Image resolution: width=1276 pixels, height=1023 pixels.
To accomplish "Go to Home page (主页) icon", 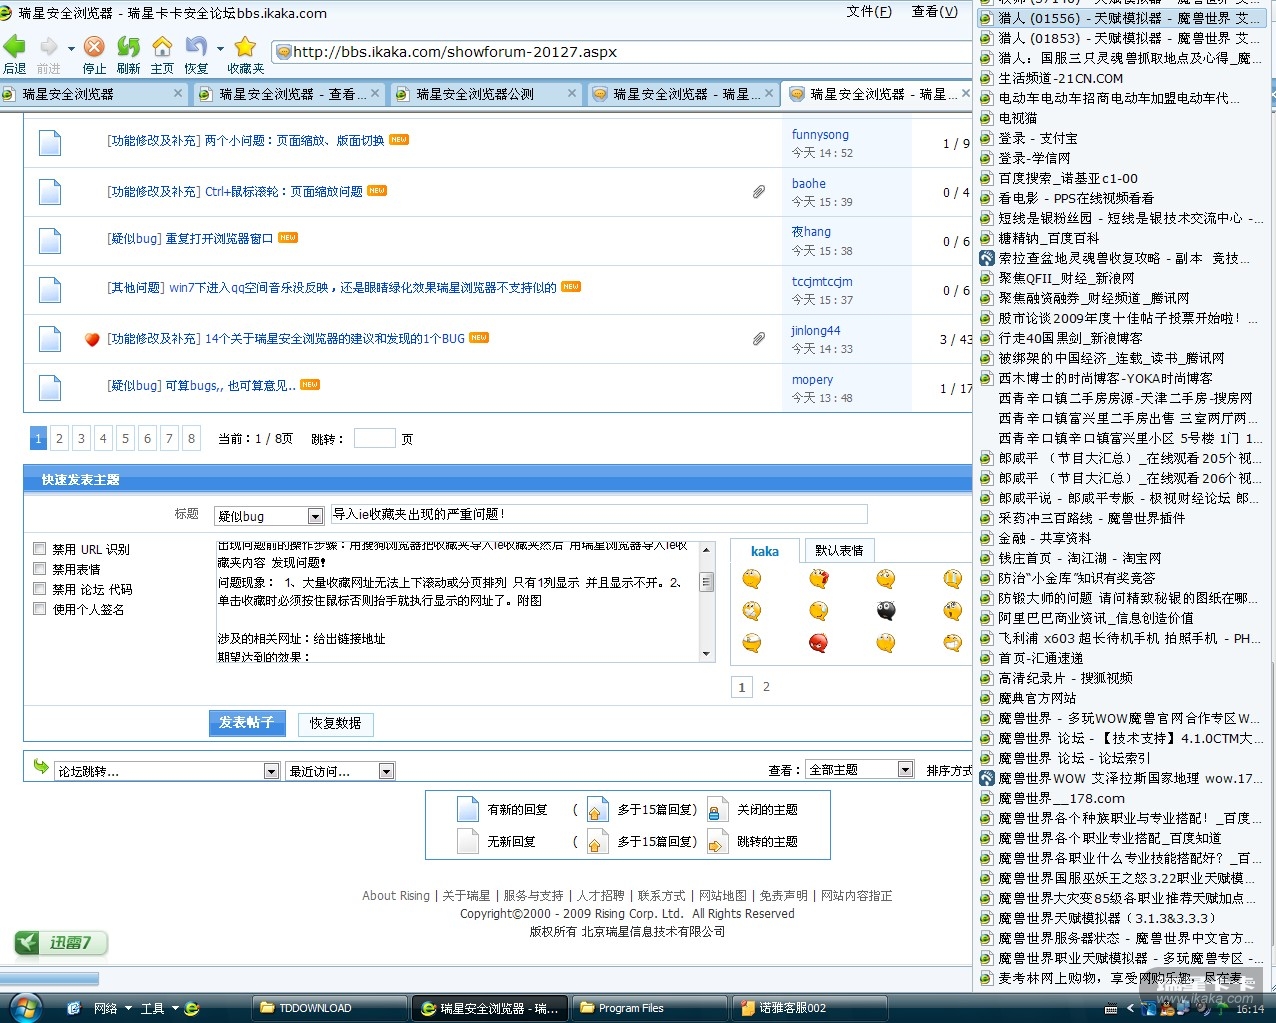I will [x=162, y=46].
